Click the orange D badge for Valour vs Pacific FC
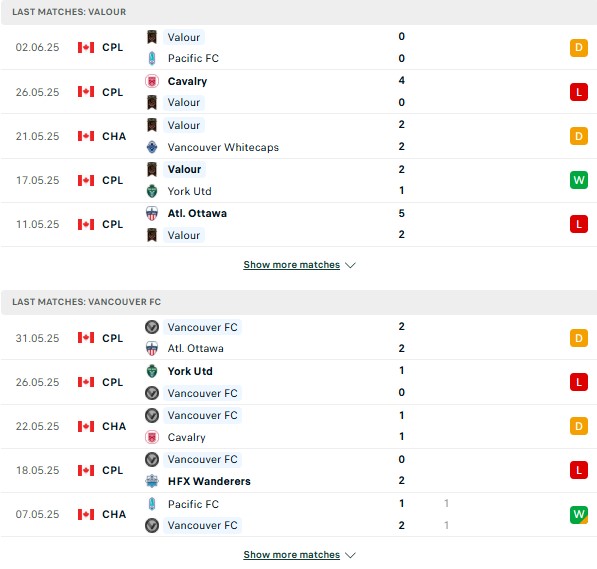The width and height of the screenshot is (597, 569). [x=579, y=48]
